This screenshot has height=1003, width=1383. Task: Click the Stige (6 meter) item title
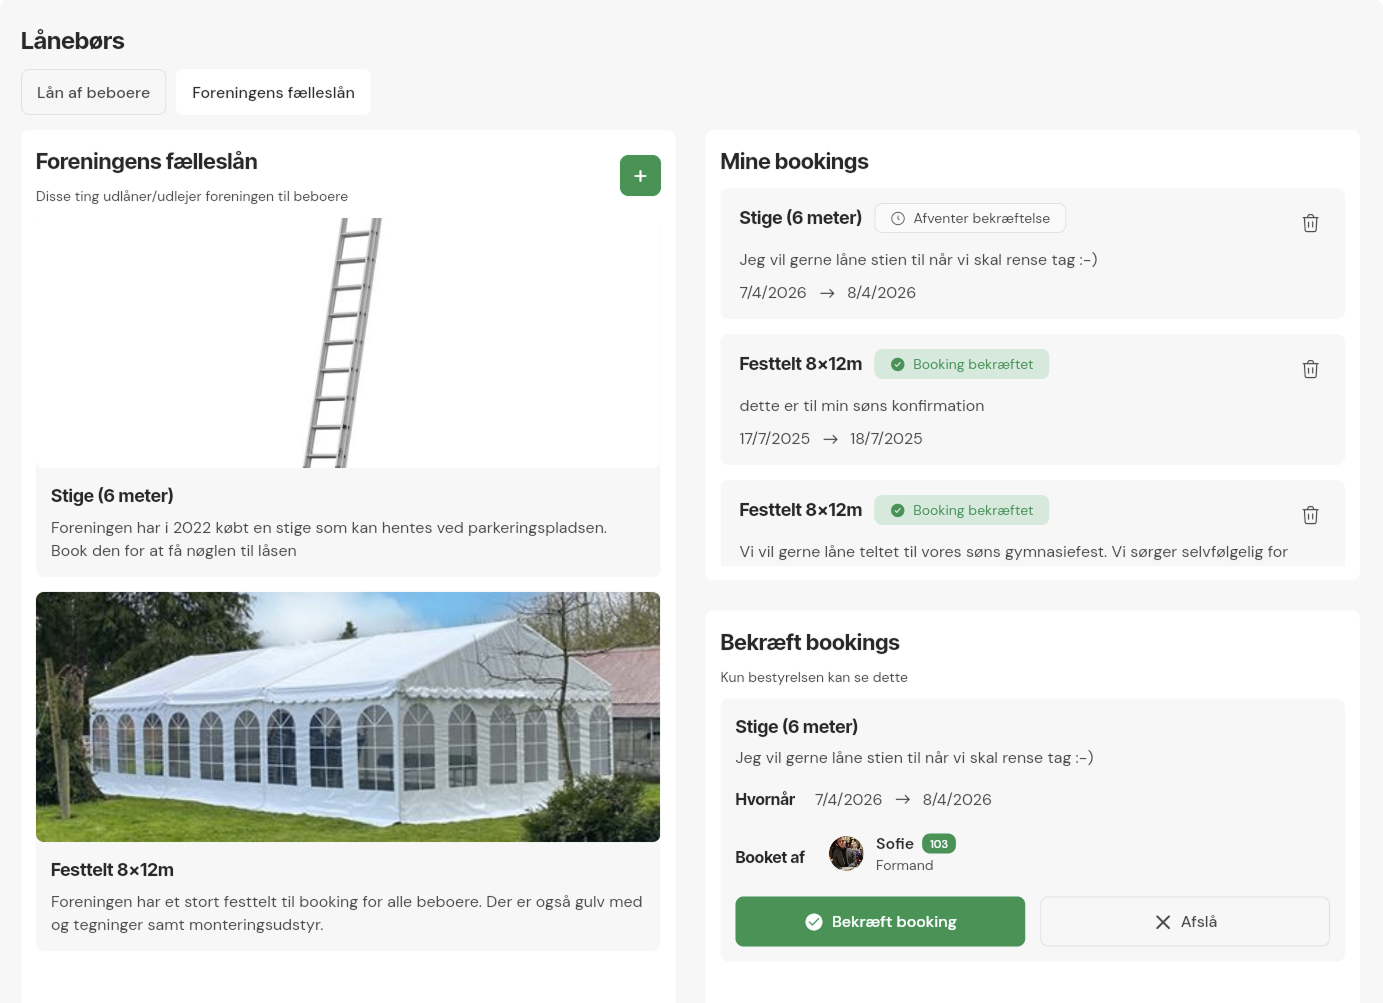[112, 496]
